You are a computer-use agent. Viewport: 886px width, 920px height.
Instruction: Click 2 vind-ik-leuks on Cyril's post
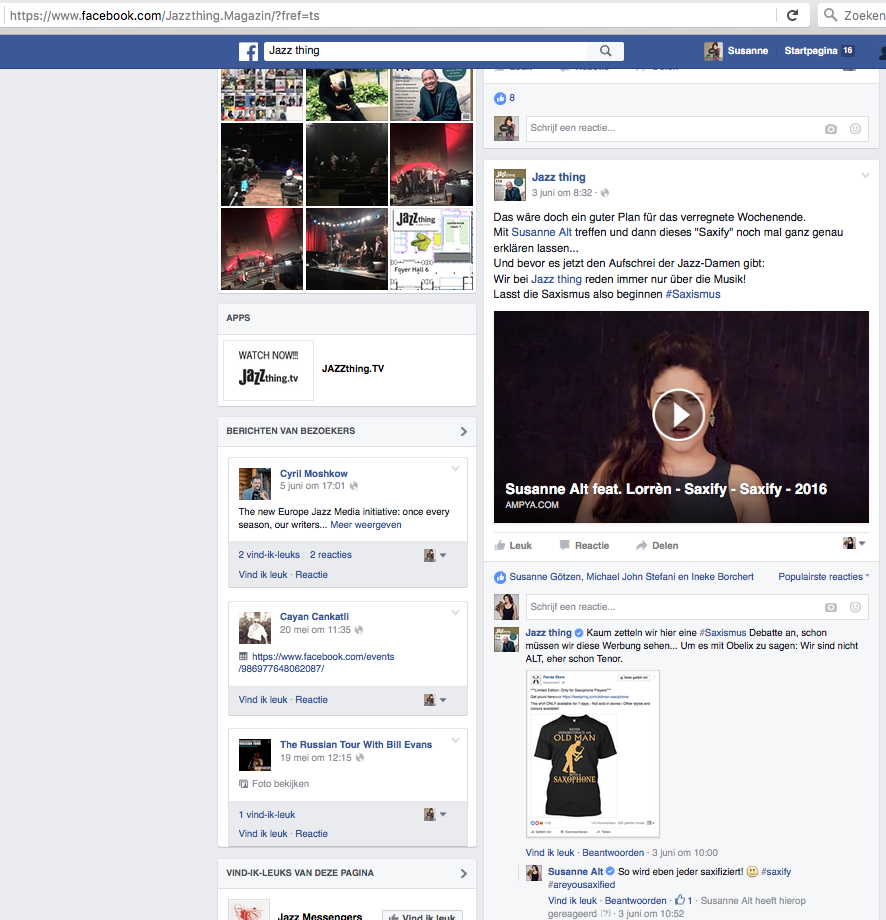point(269,555)
